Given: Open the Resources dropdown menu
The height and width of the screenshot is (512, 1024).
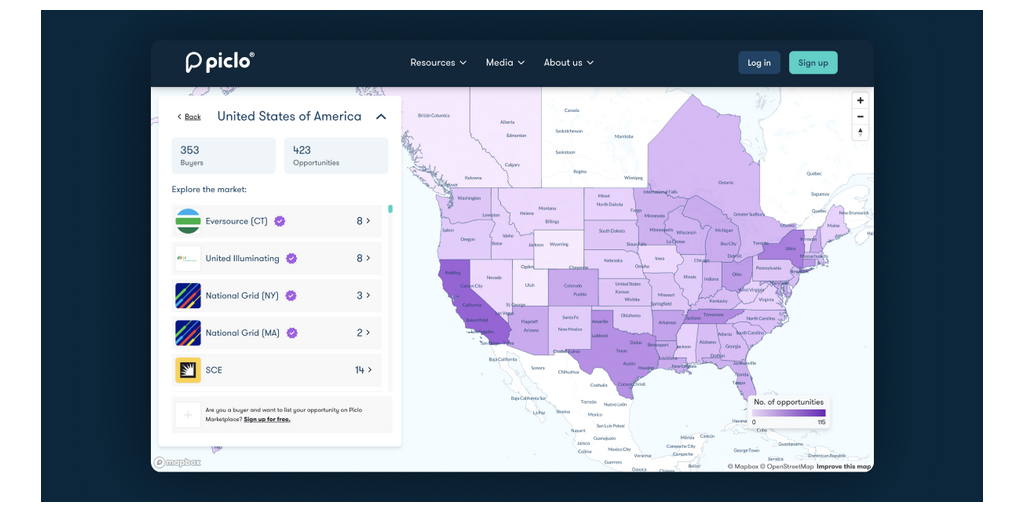Looking at the screenshot, I should tap(438, 63).
